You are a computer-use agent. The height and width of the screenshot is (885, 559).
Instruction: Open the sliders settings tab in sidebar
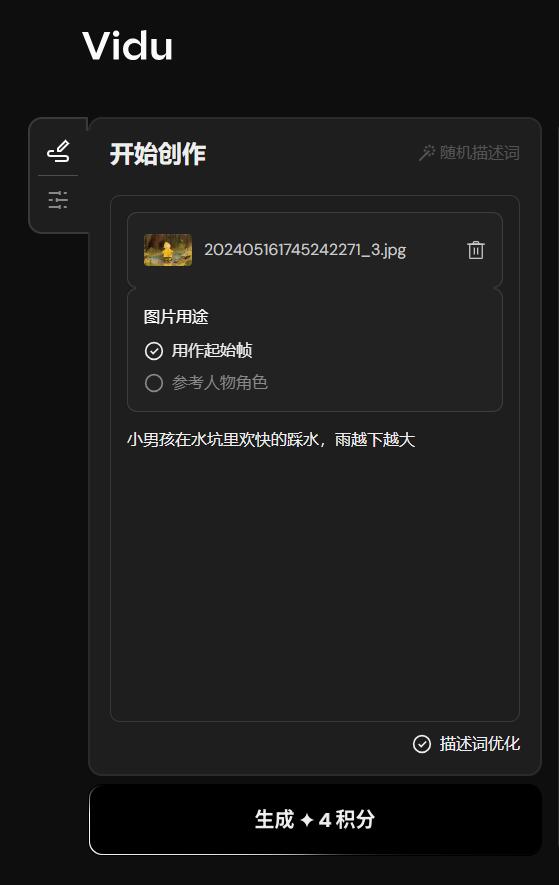[58, 200]
